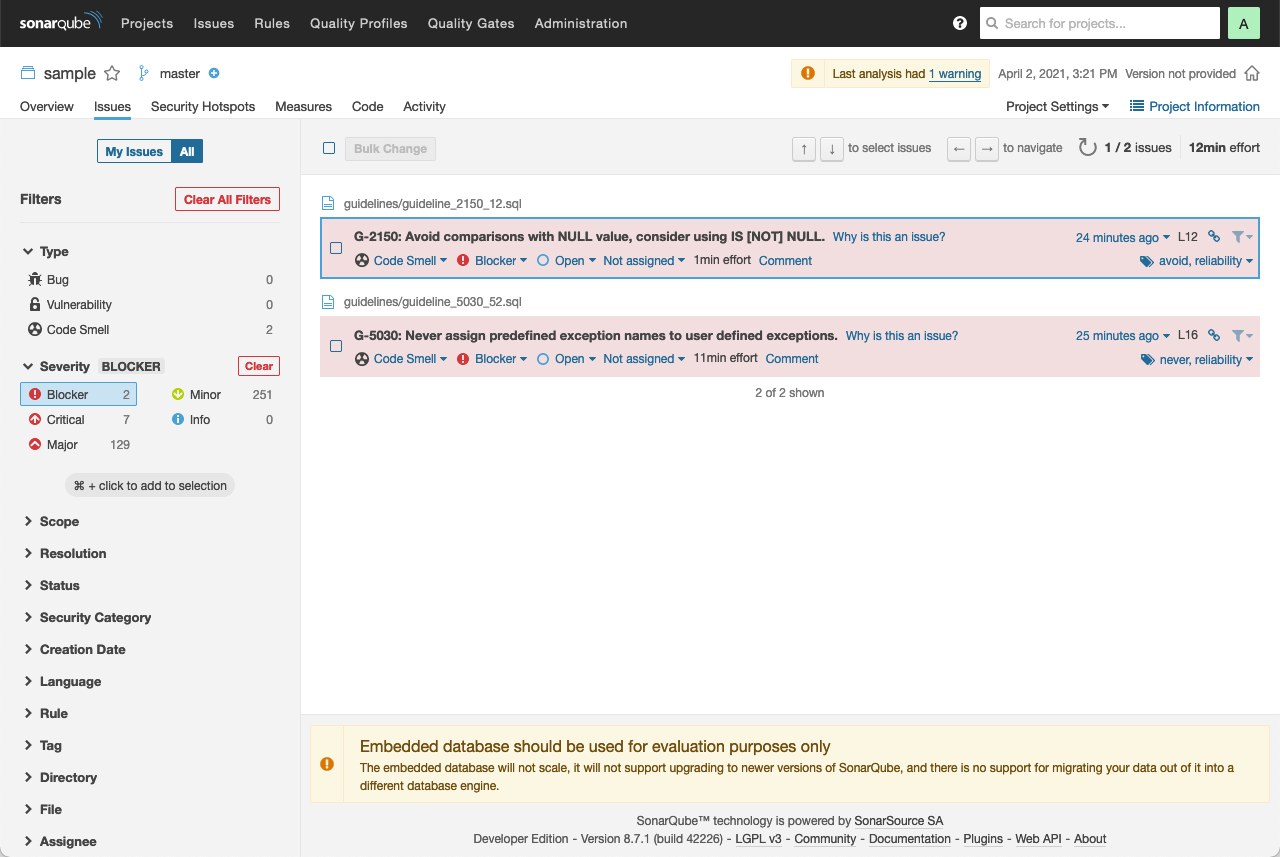
Task: Clear the Severity filter
Action: click(x=259, y=366)
